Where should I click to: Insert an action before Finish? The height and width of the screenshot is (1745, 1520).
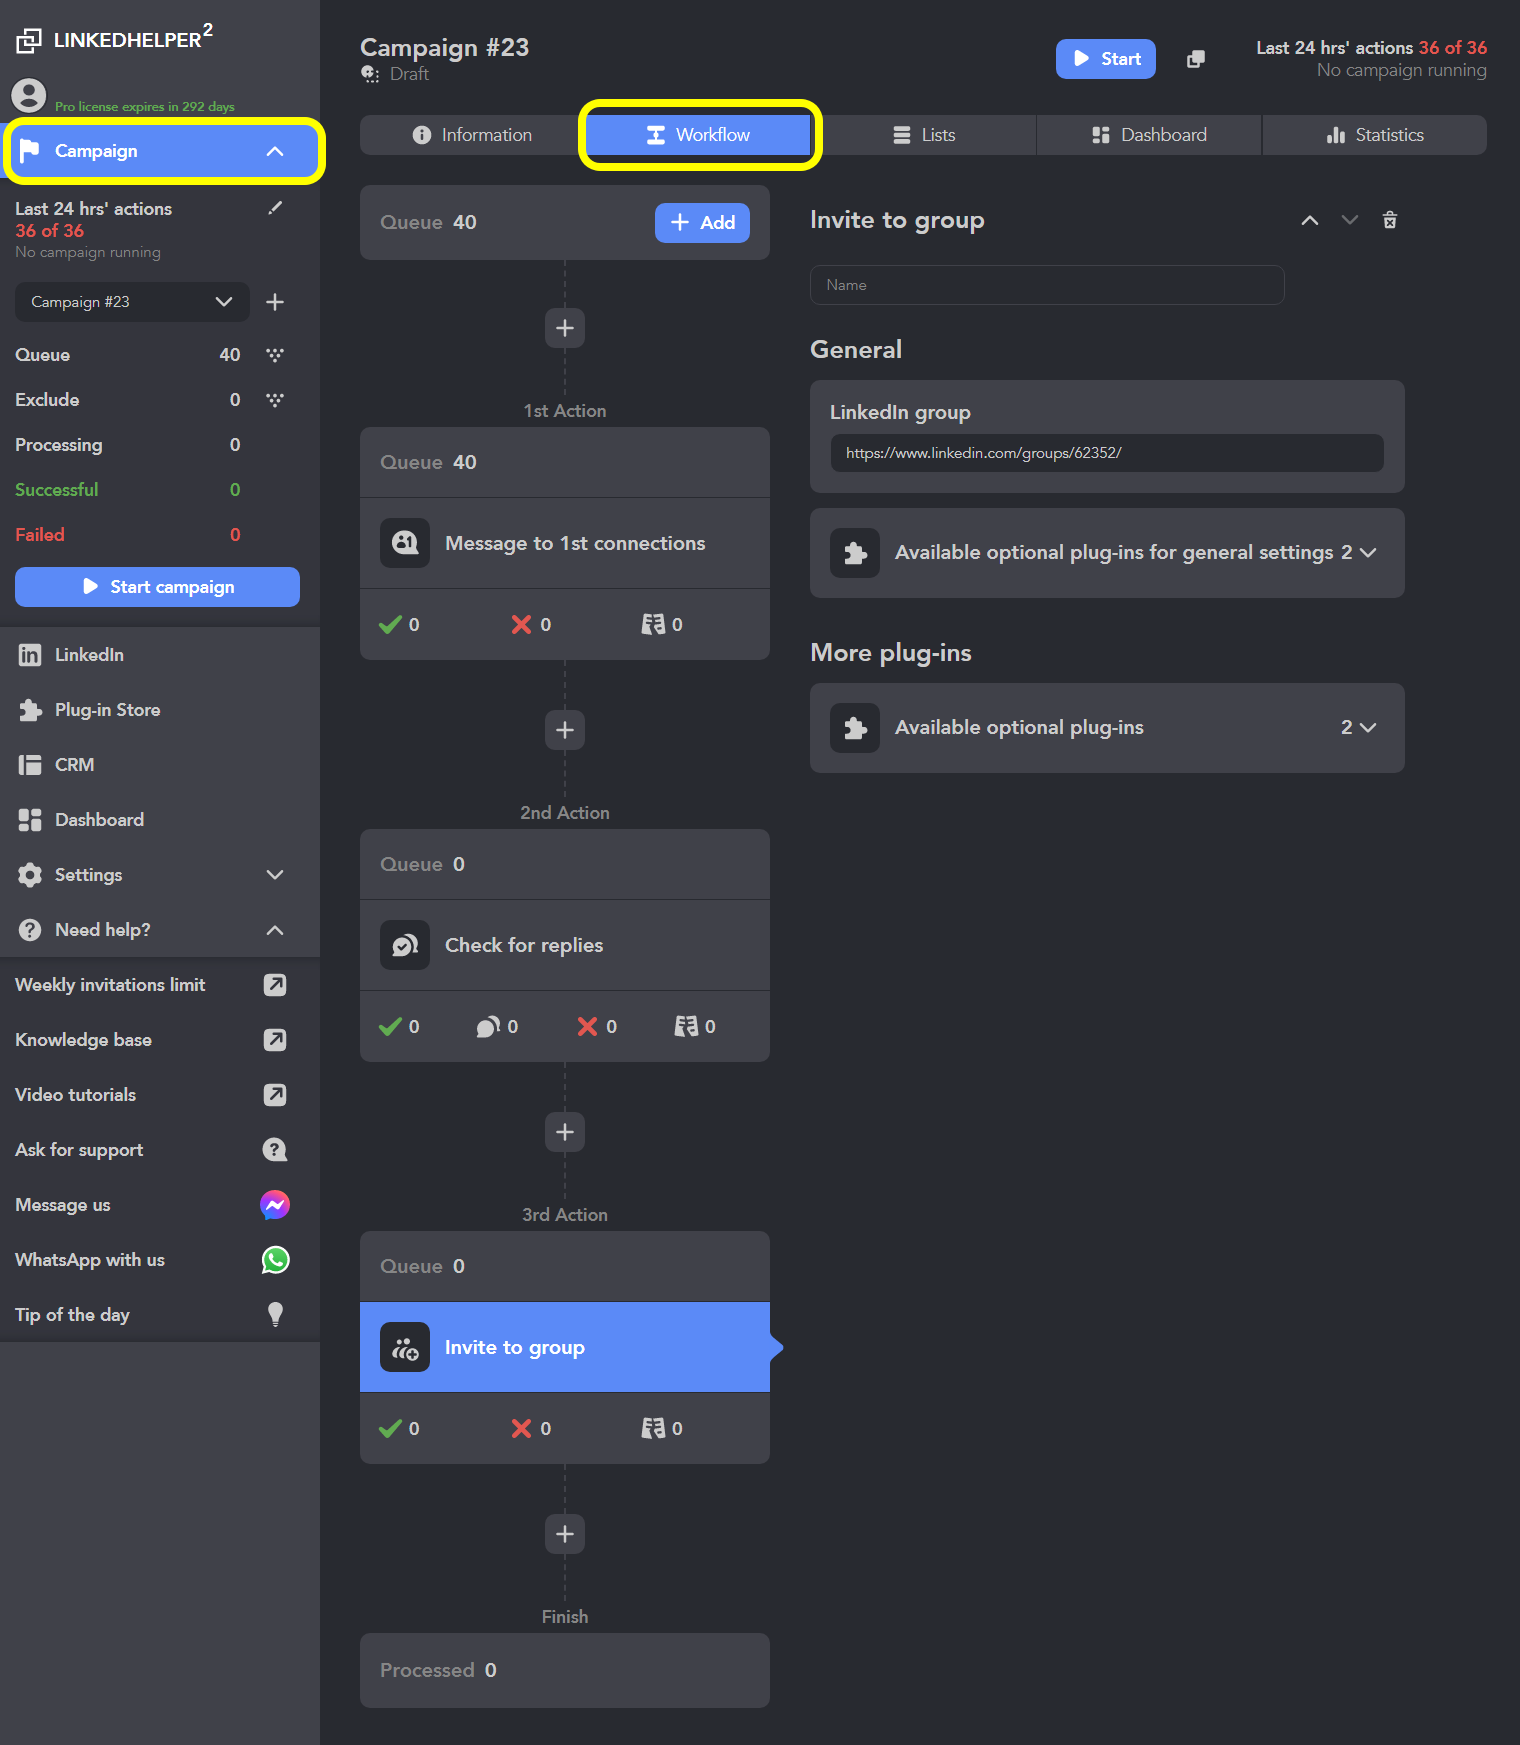point(565,1534)
